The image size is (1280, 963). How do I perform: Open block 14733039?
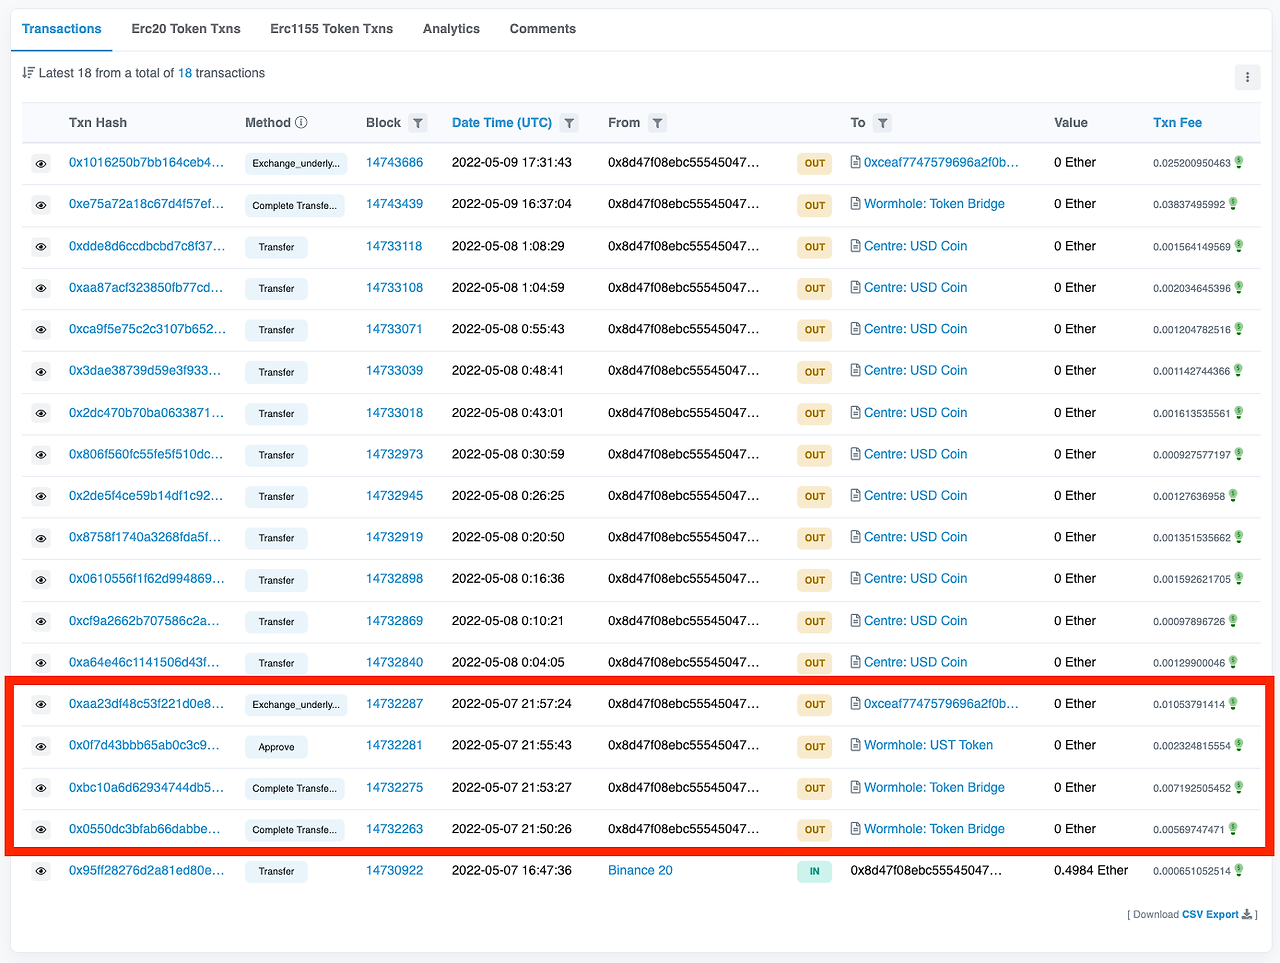394,371
